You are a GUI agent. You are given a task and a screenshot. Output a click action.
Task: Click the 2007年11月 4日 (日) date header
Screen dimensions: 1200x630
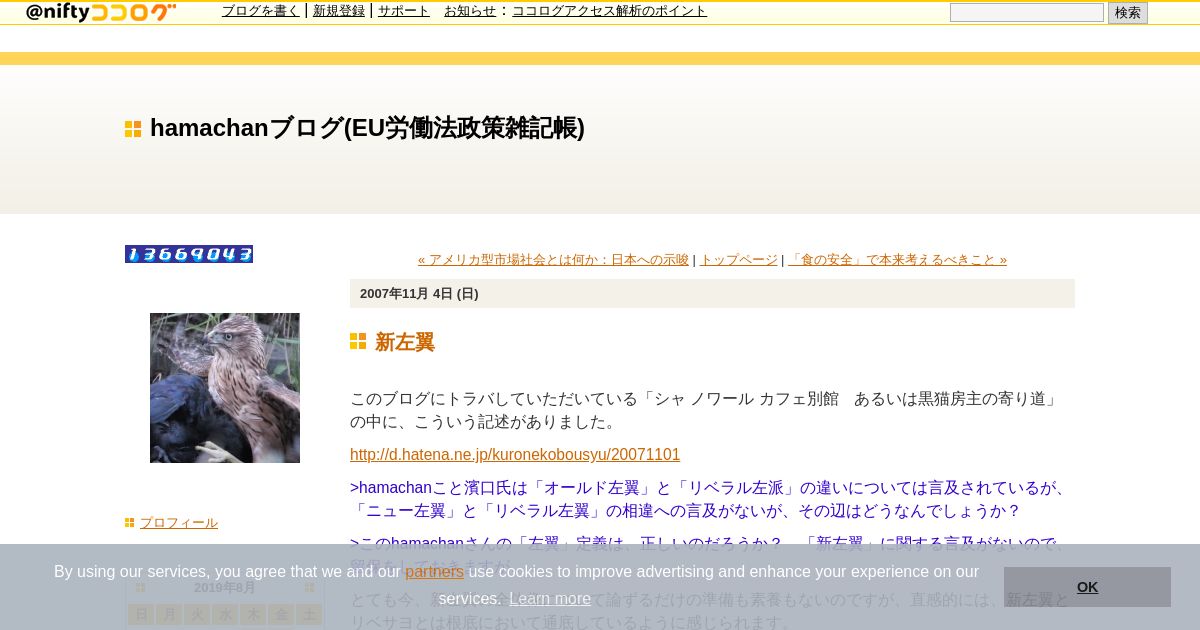click(x=712, y=294)
